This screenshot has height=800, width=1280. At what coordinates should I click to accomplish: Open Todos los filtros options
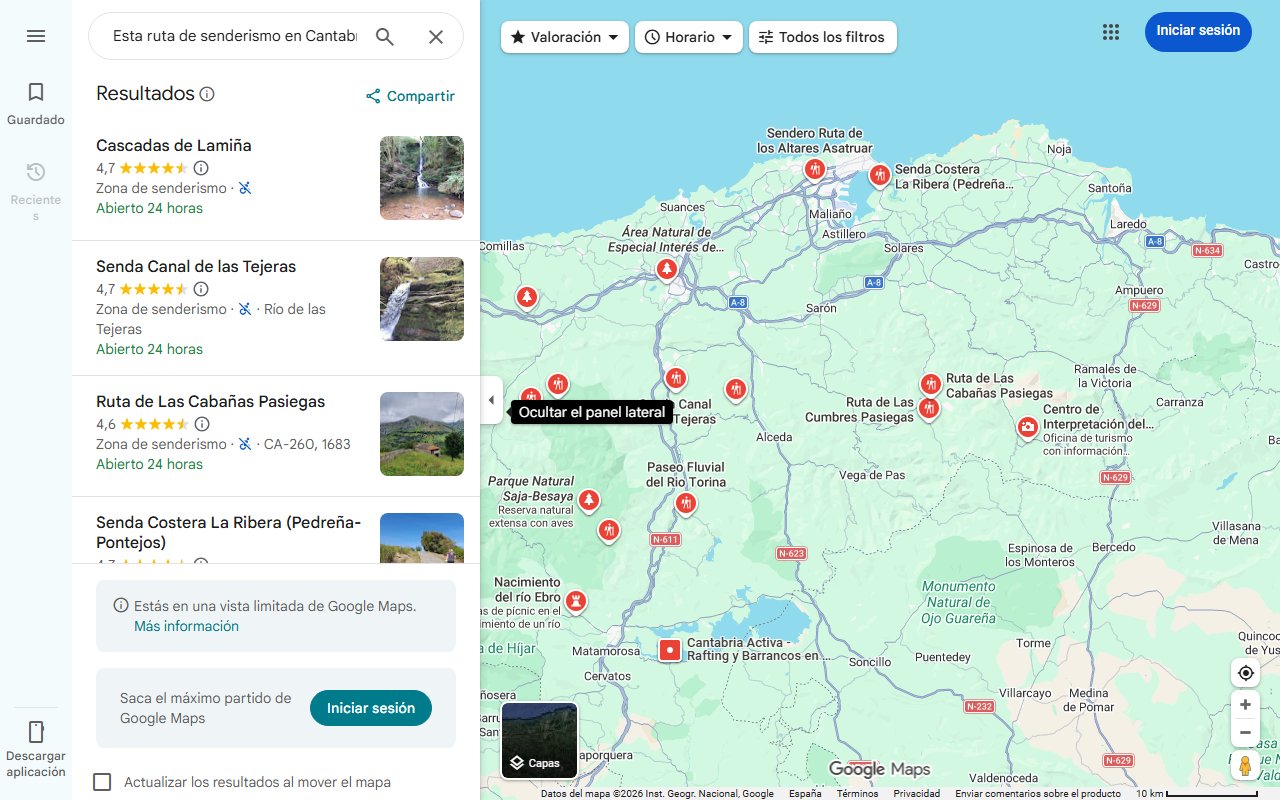pos(822,36)
